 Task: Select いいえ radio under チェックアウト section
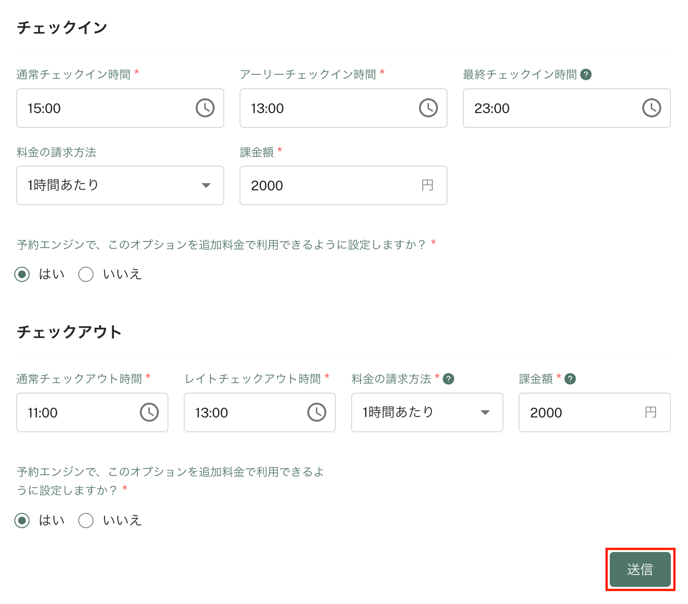click(x=86, y=521)
